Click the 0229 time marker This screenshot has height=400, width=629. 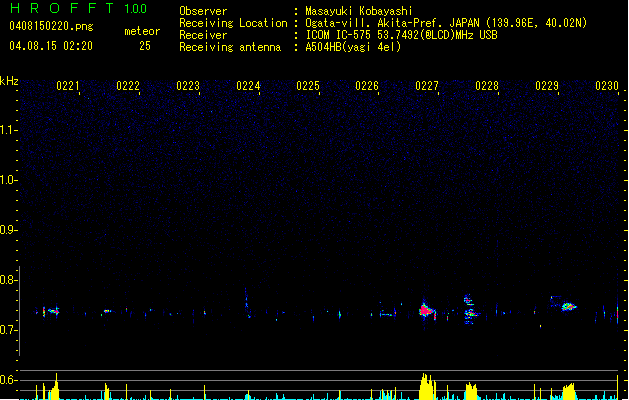tap(547, 86)
